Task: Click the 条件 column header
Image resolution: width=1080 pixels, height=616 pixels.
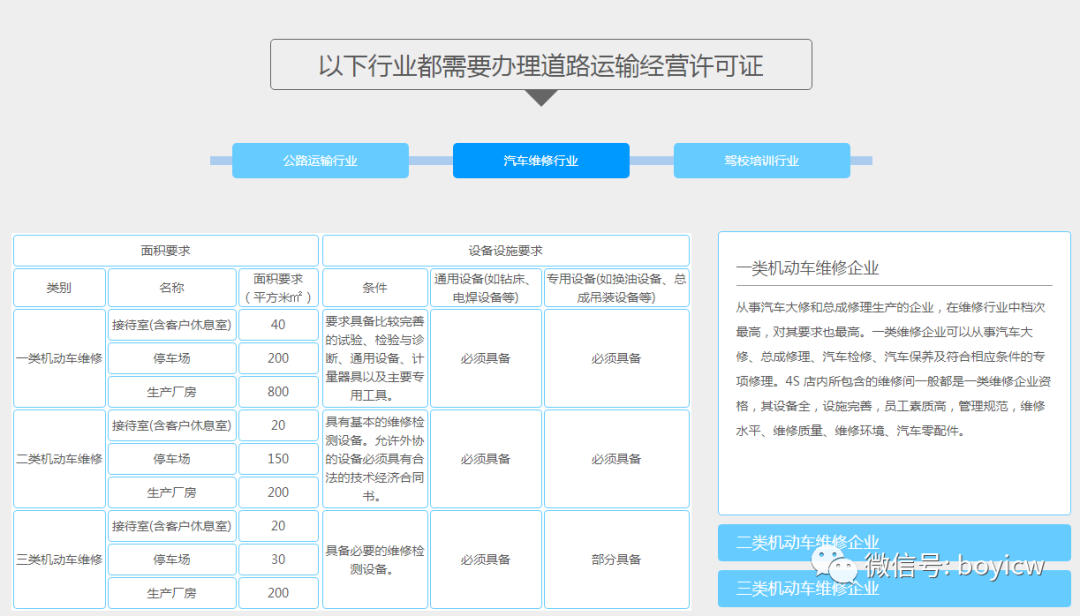Action: (x=375, y=287)
